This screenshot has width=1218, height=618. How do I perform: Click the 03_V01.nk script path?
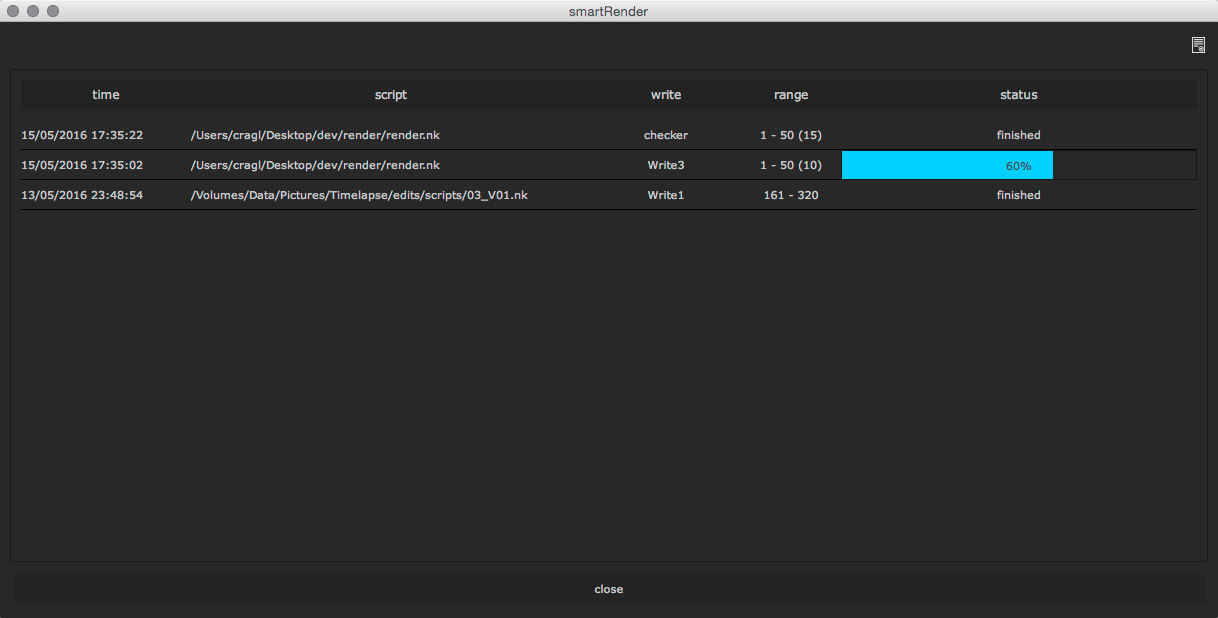pyautogui.click(x=359, y=195)
